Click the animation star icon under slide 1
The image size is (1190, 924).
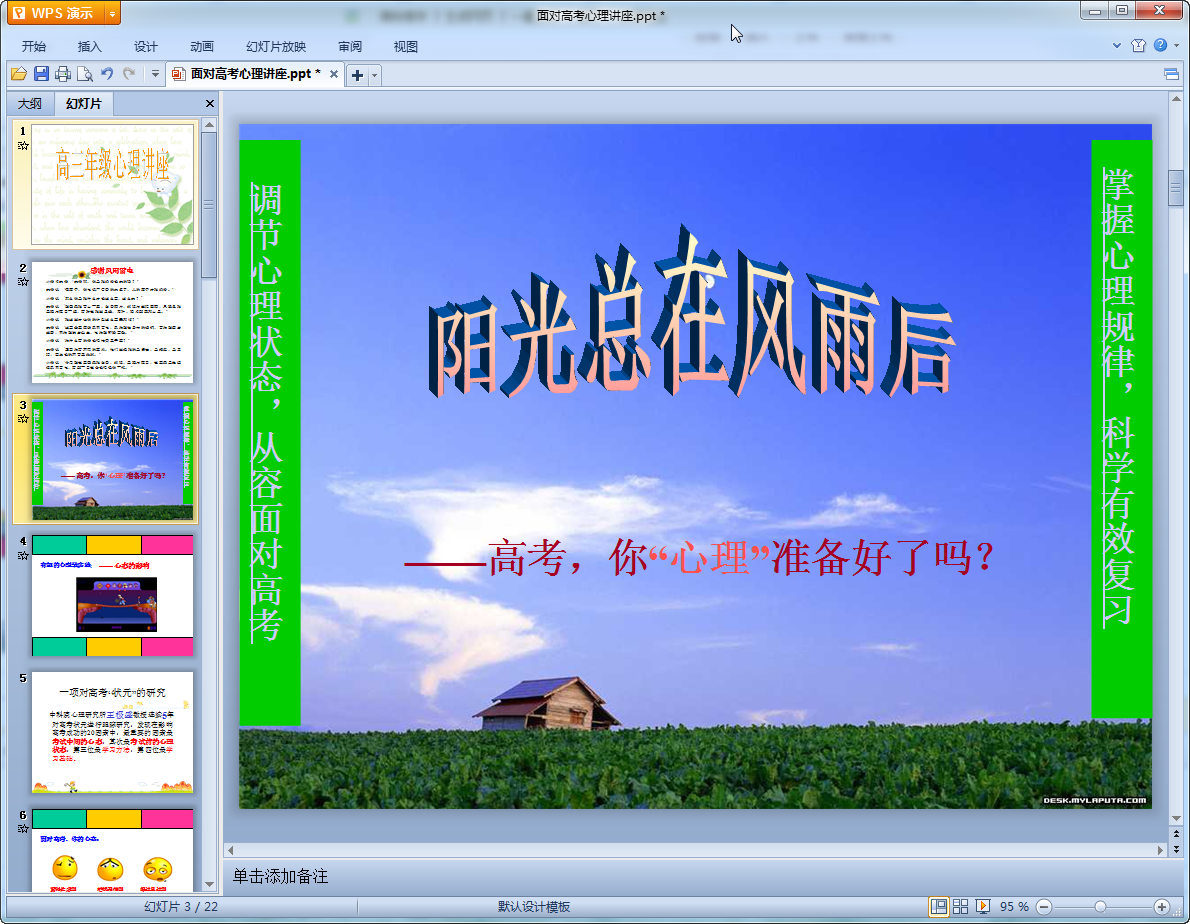23,145
